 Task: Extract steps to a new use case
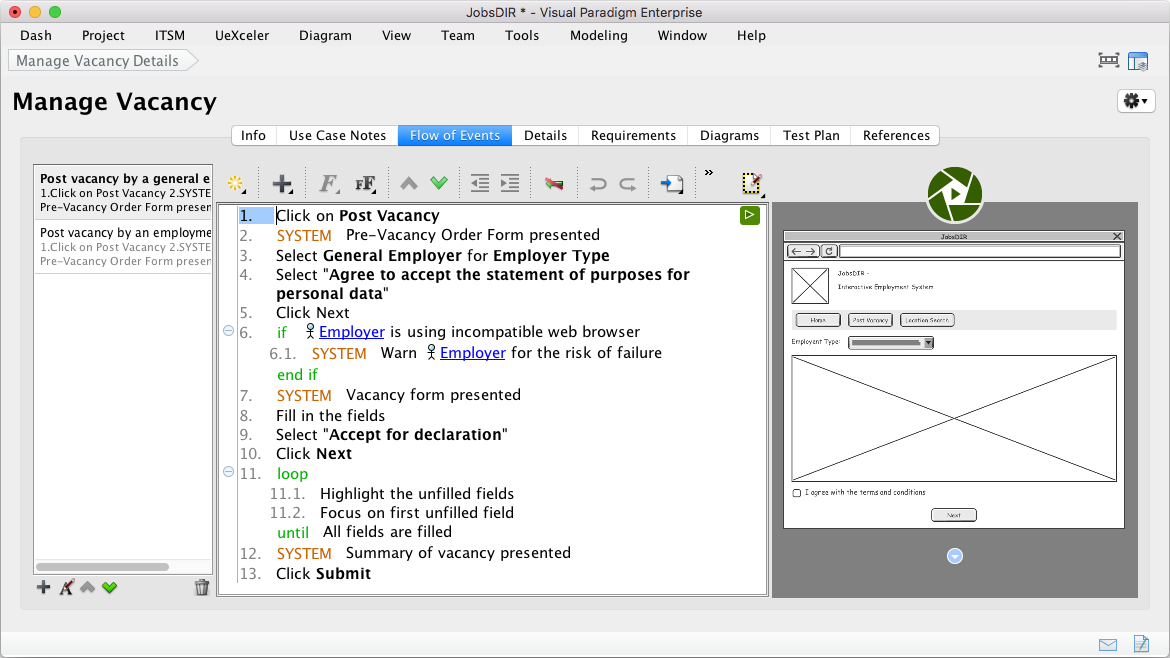(672, 183)
